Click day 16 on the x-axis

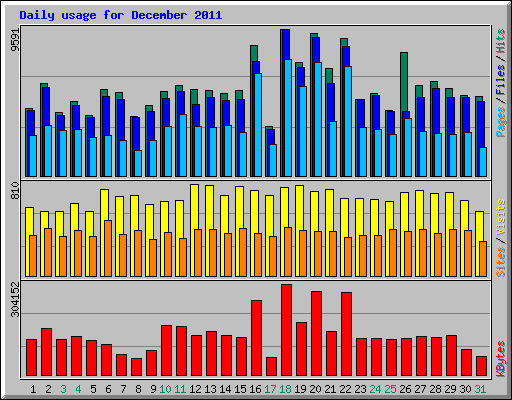(255, 389)
